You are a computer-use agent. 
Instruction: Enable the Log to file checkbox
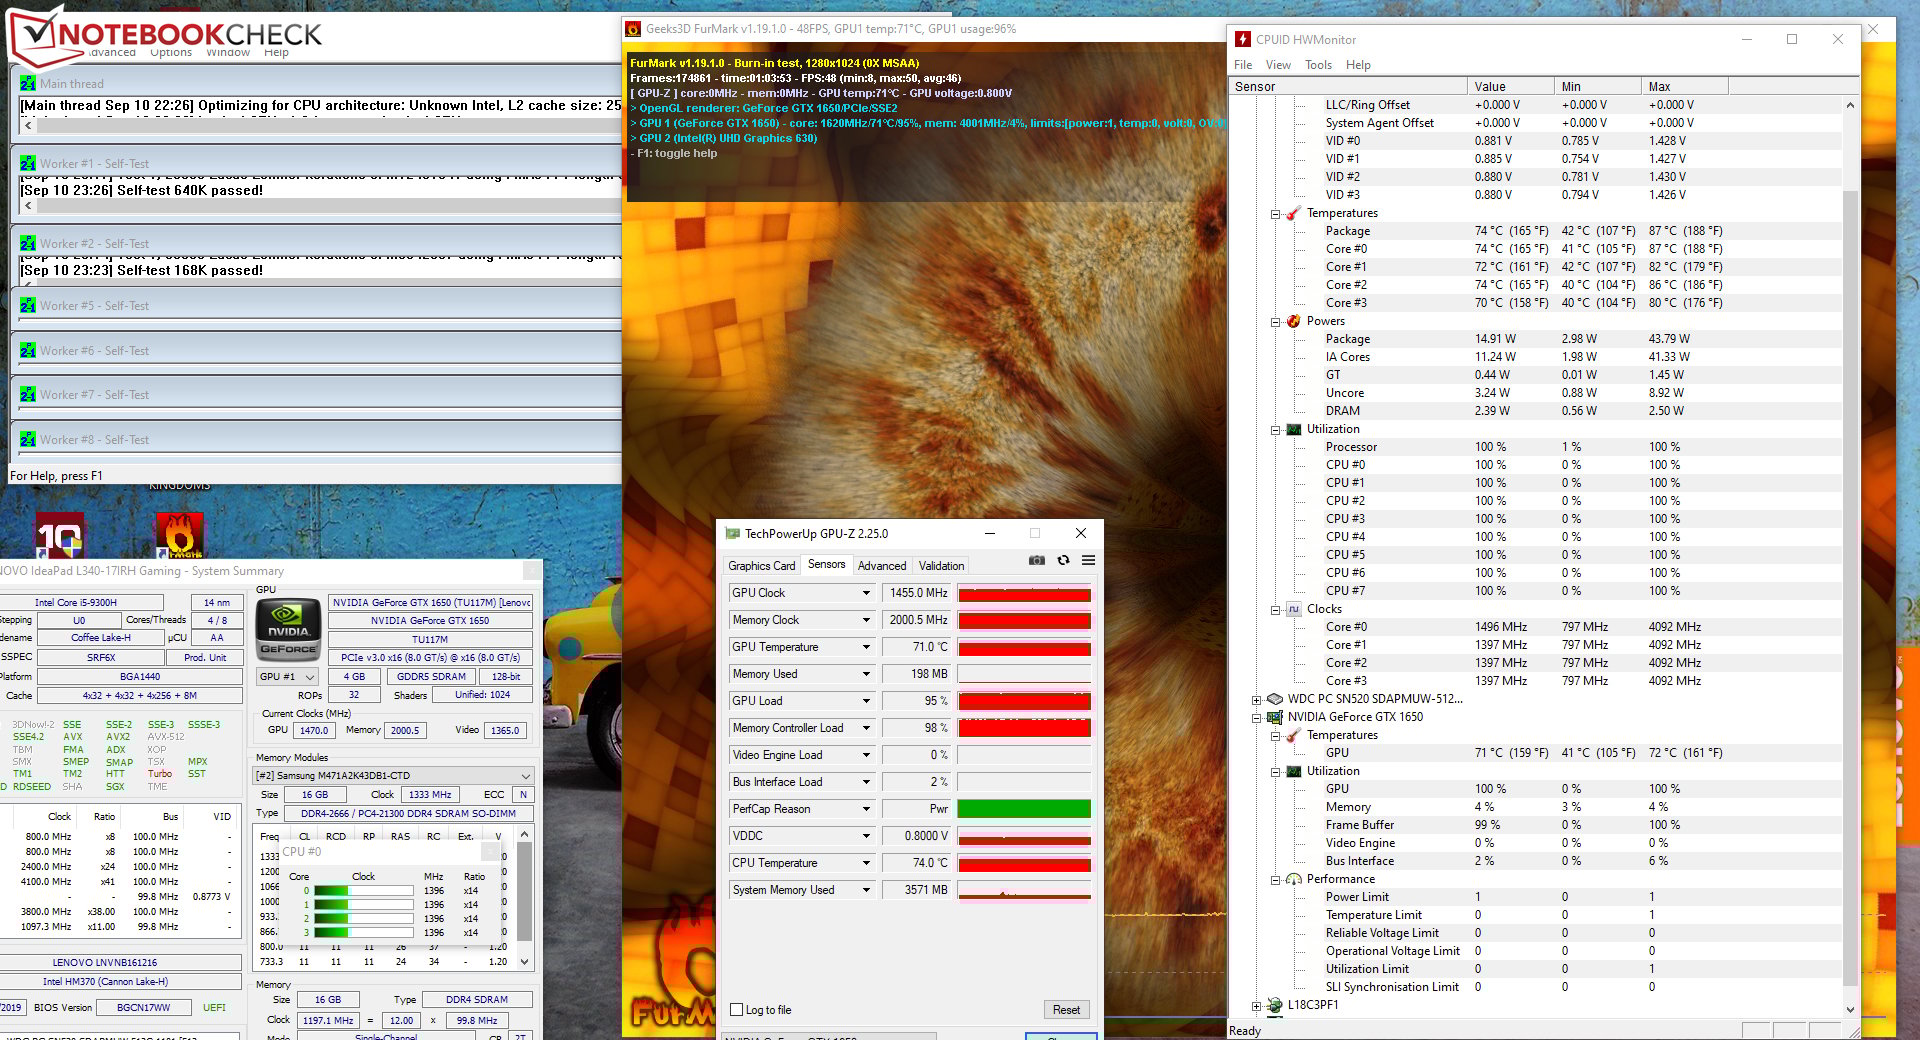click(x=737, y=1010)
